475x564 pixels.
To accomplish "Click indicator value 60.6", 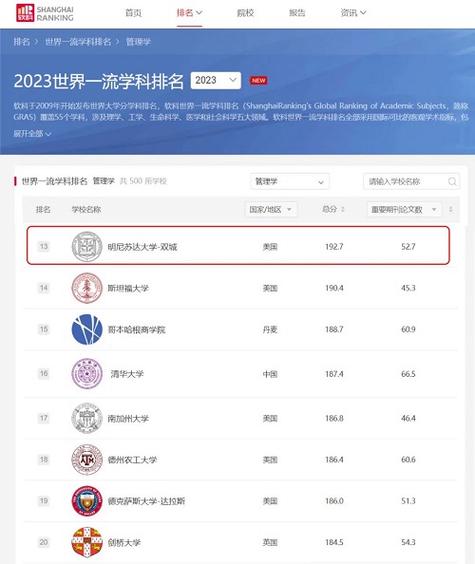I will (x=408, y=460).
